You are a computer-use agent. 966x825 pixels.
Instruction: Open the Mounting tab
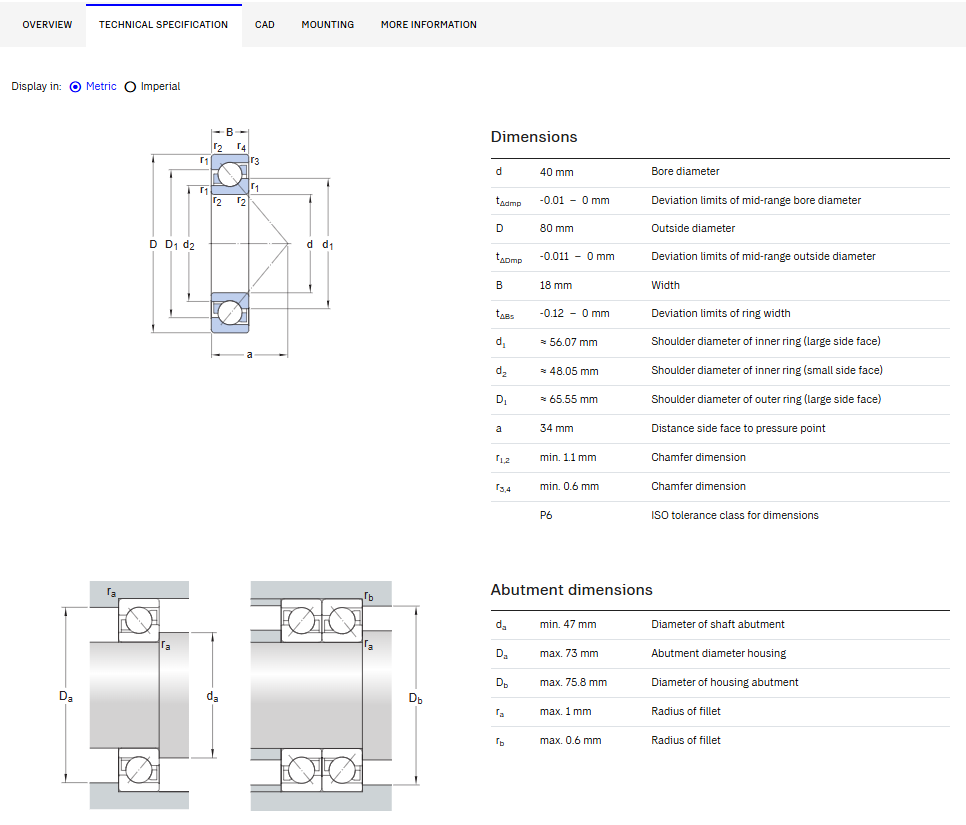tap(327, 25)
